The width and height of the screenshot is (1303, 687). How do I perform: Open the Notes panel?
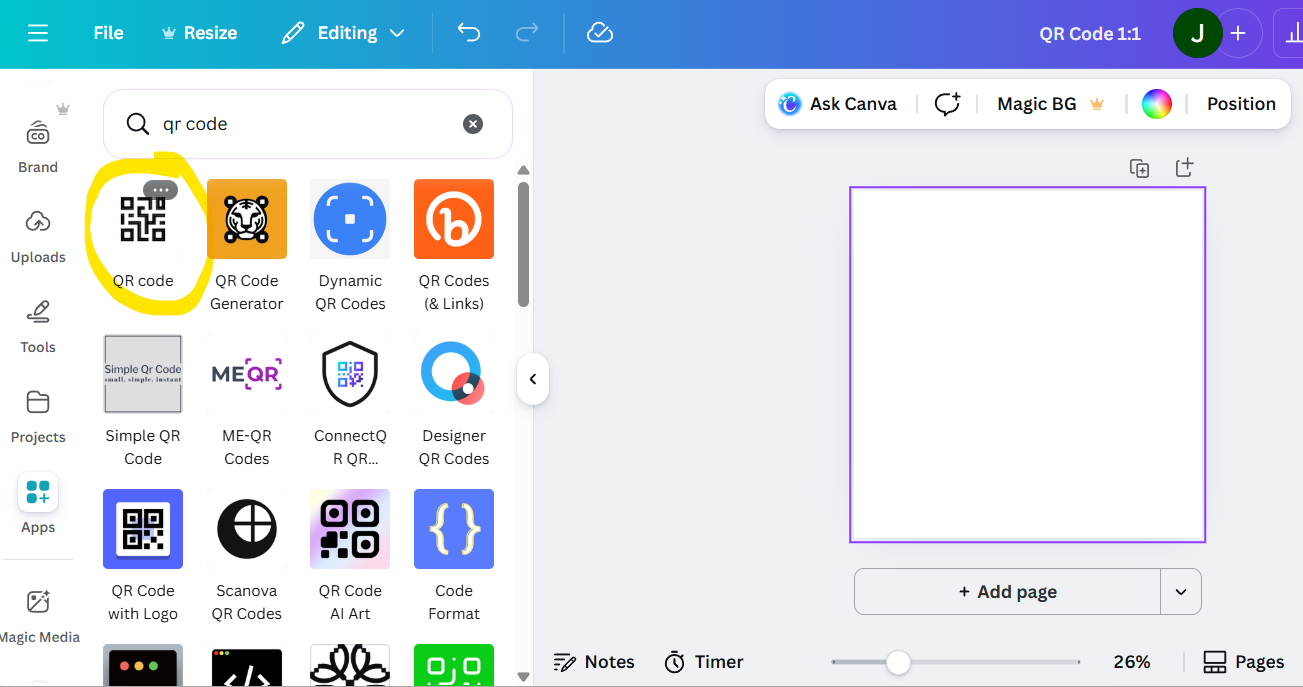pos(594,661)
